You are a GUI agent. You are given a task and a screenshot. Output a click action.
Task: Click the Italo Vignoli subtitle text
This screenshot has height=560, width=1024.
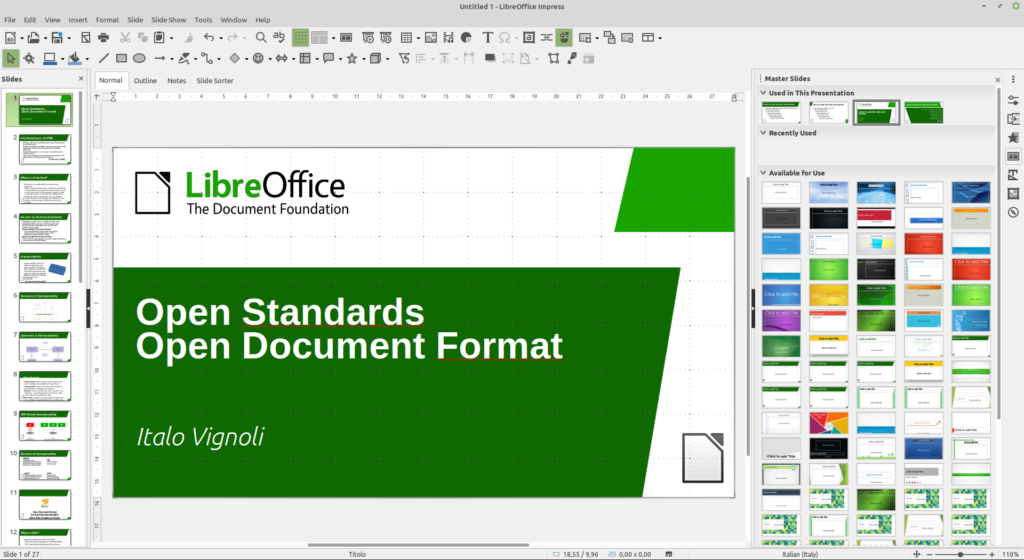click(200, 437)
